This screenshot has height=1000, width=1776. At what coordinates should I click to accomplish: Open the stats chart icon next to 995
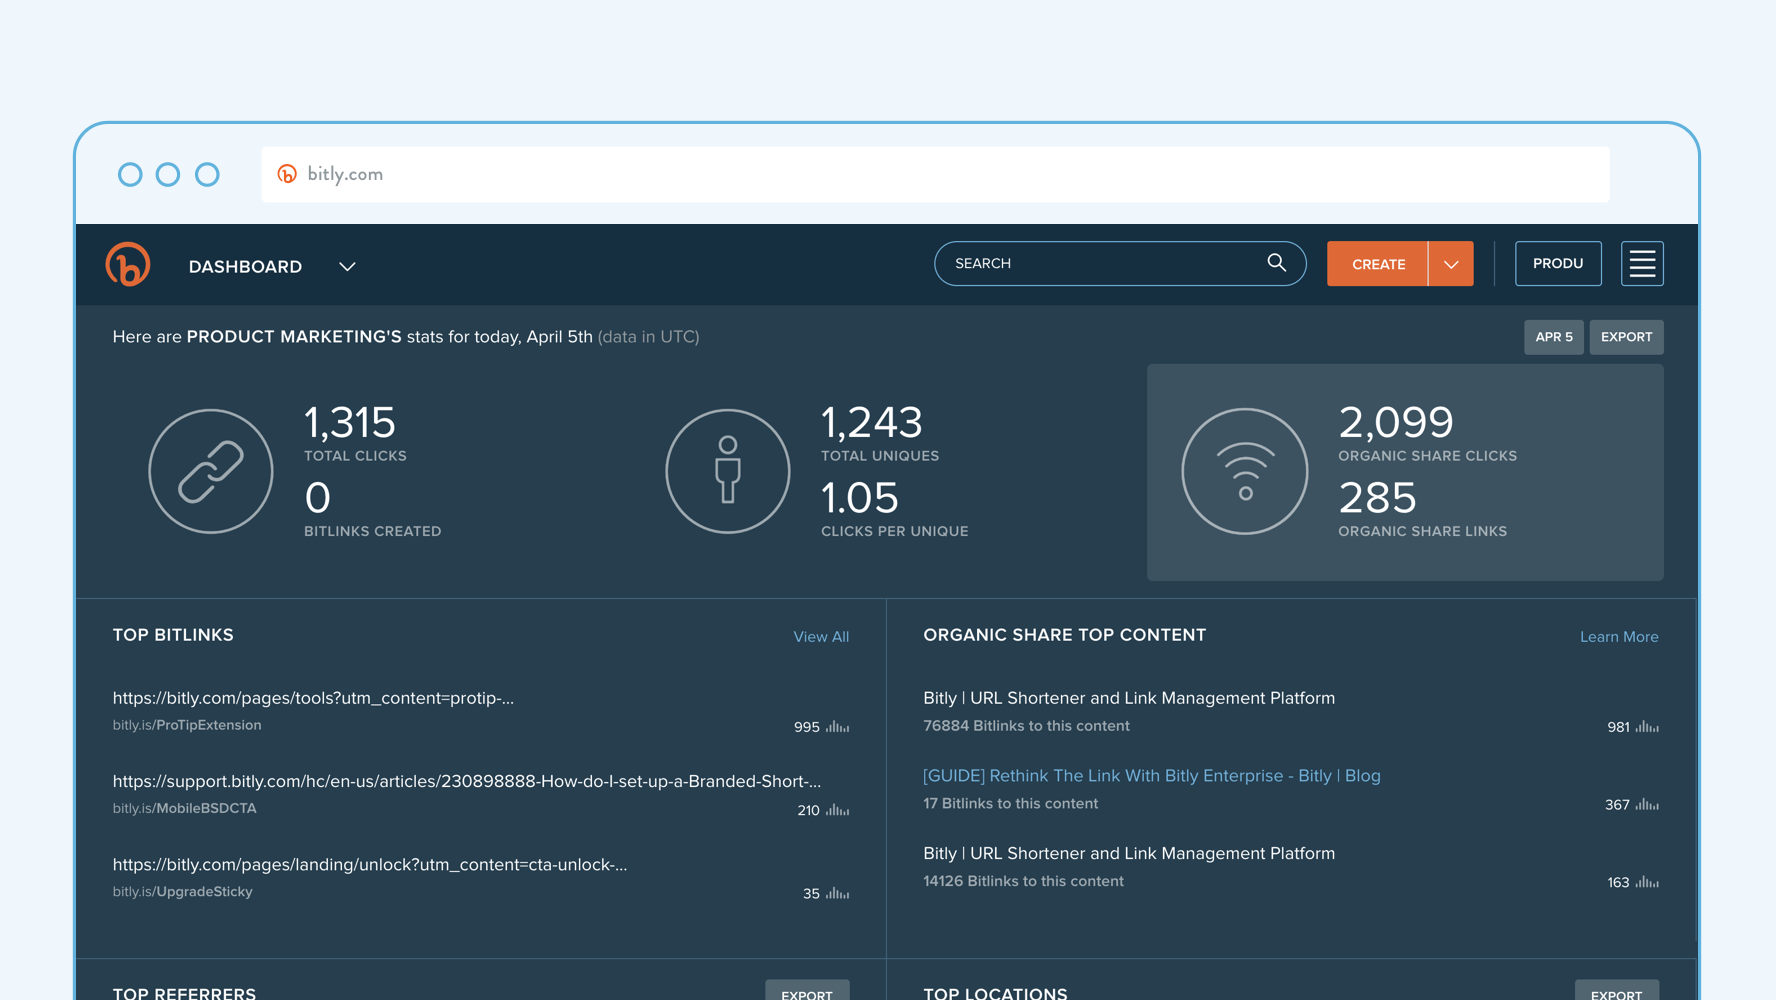point(838,727)
